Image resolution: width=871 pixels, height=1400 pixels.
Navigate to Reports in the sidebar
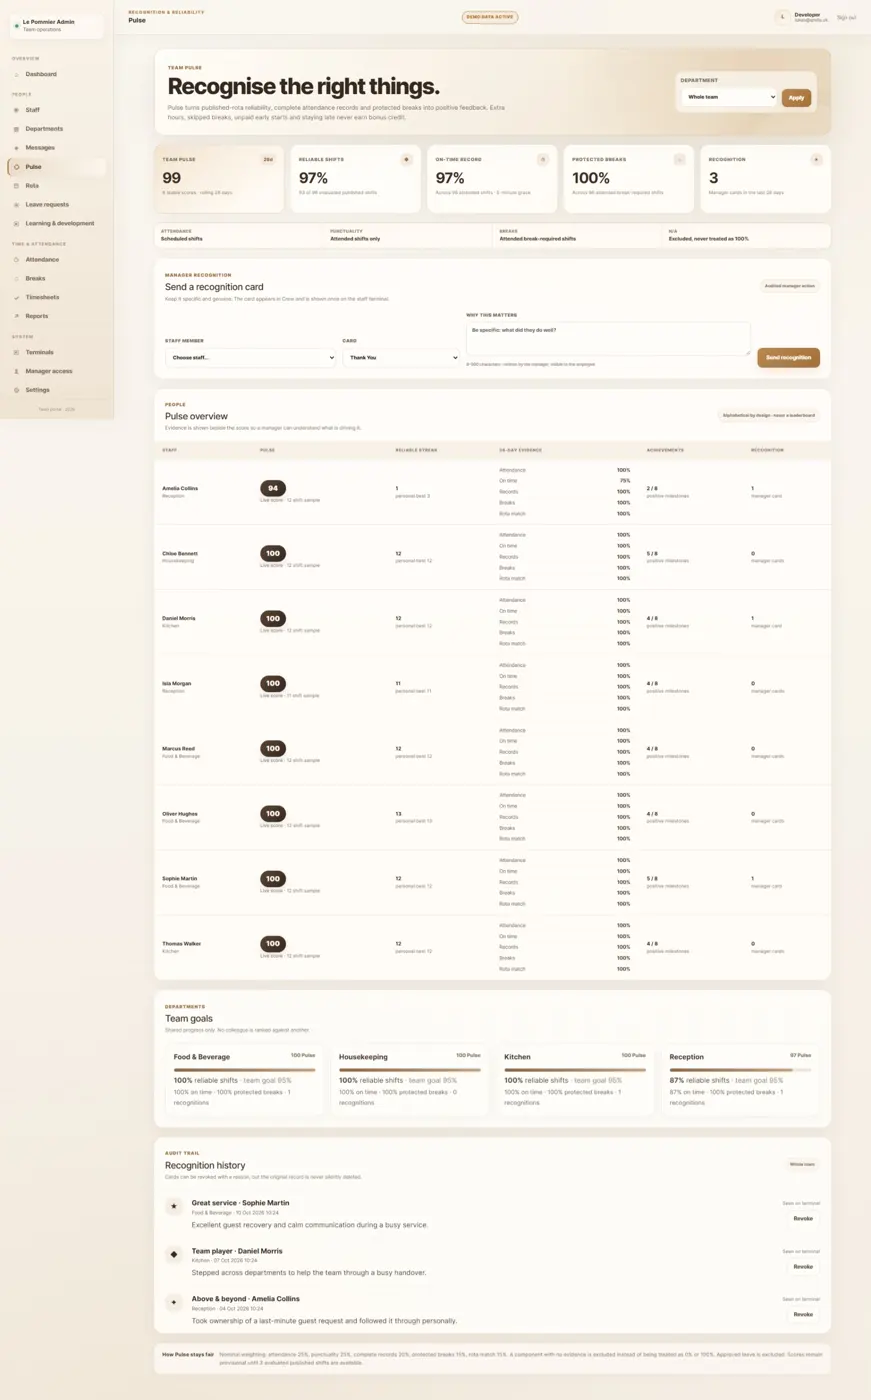(56, 316)
